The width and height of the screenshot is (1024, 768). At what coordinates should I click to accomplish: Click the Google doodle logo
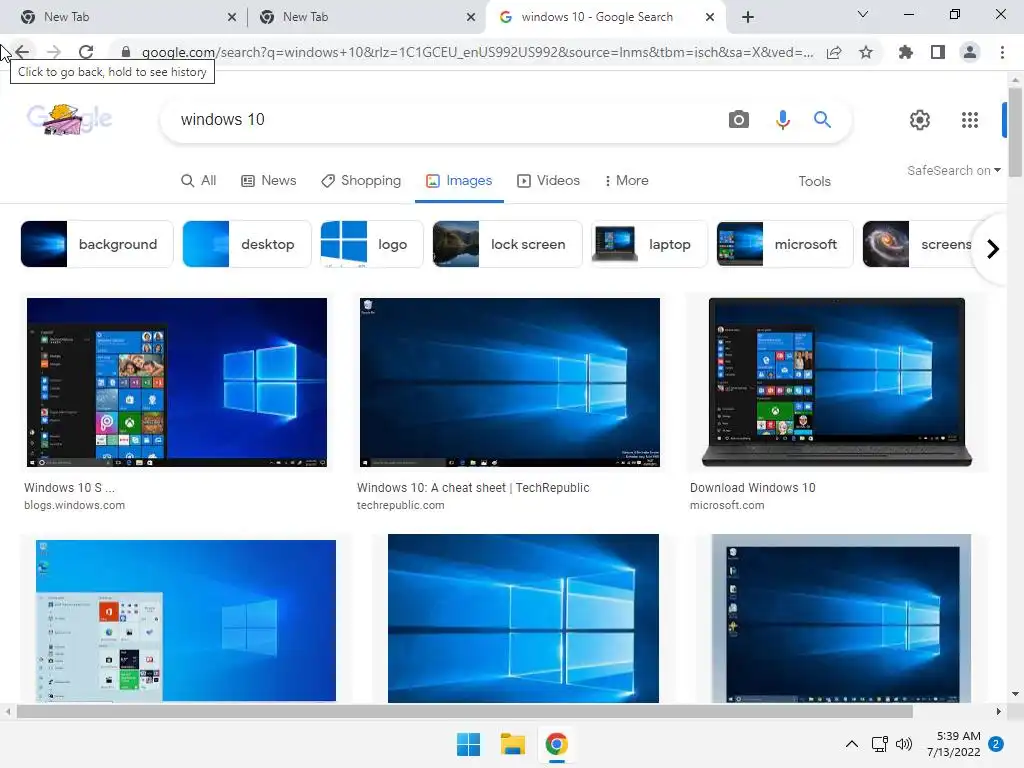(70, 120)
